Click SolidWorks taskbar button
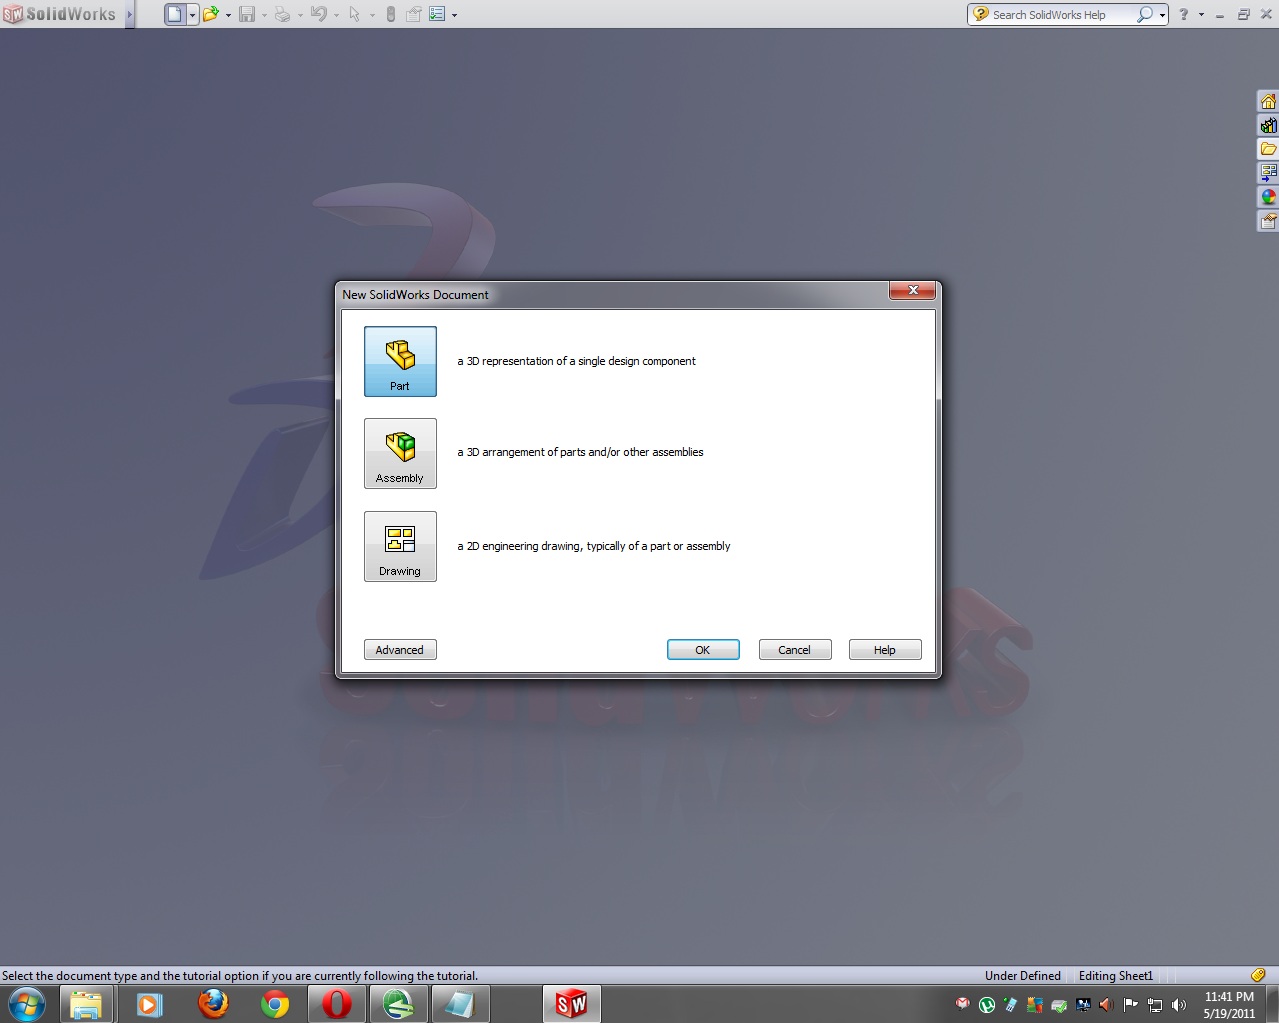 [572, 1004]
